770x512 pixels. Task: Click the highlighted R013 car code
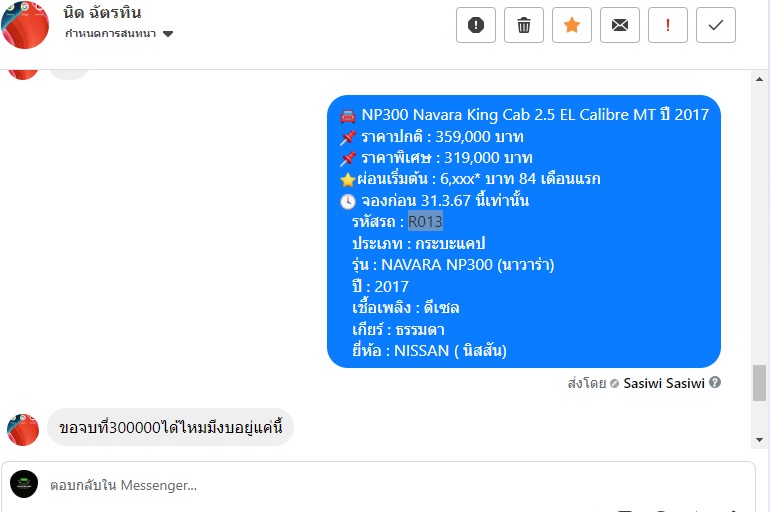[425, 222]
